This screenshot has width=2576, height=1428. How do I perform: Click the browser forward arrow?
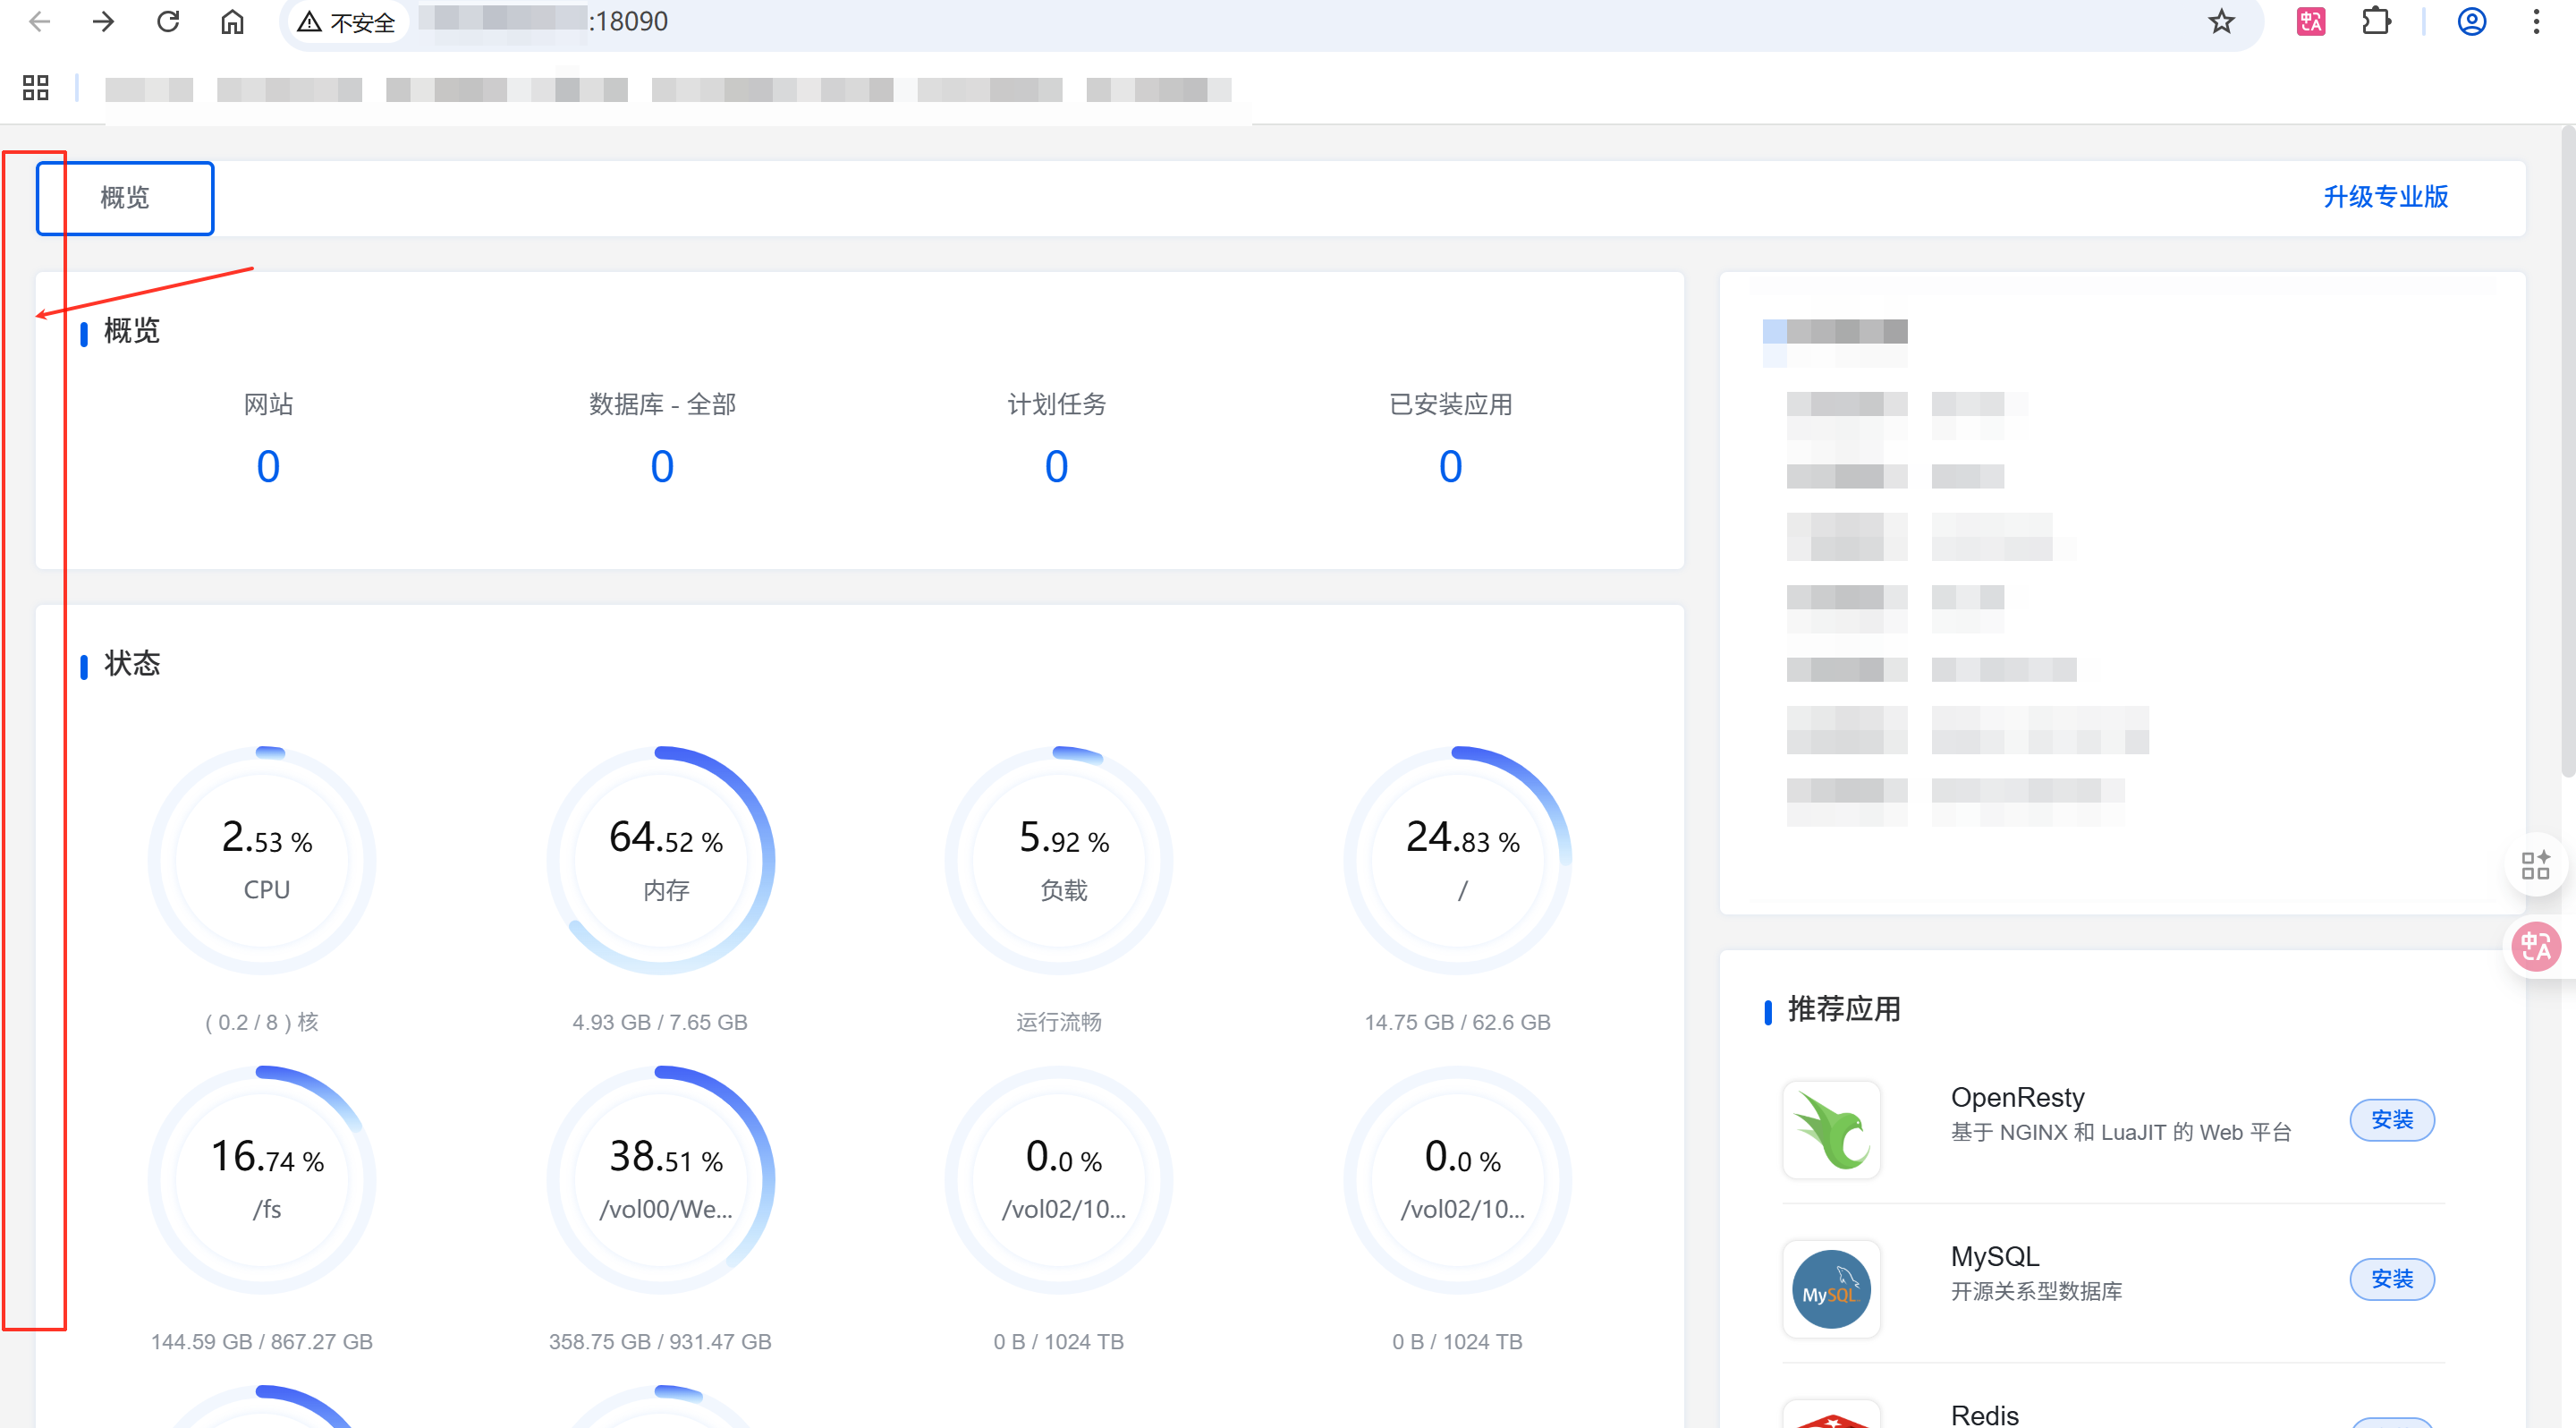[x=103, y=21]
